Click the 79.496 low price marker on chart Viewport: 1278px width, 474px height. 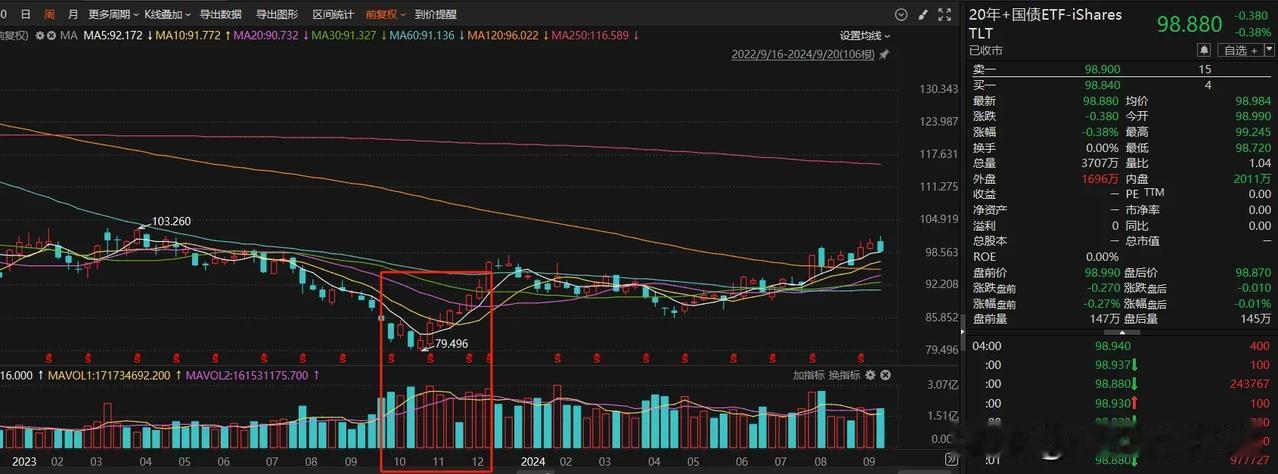(x=451, y=343)
